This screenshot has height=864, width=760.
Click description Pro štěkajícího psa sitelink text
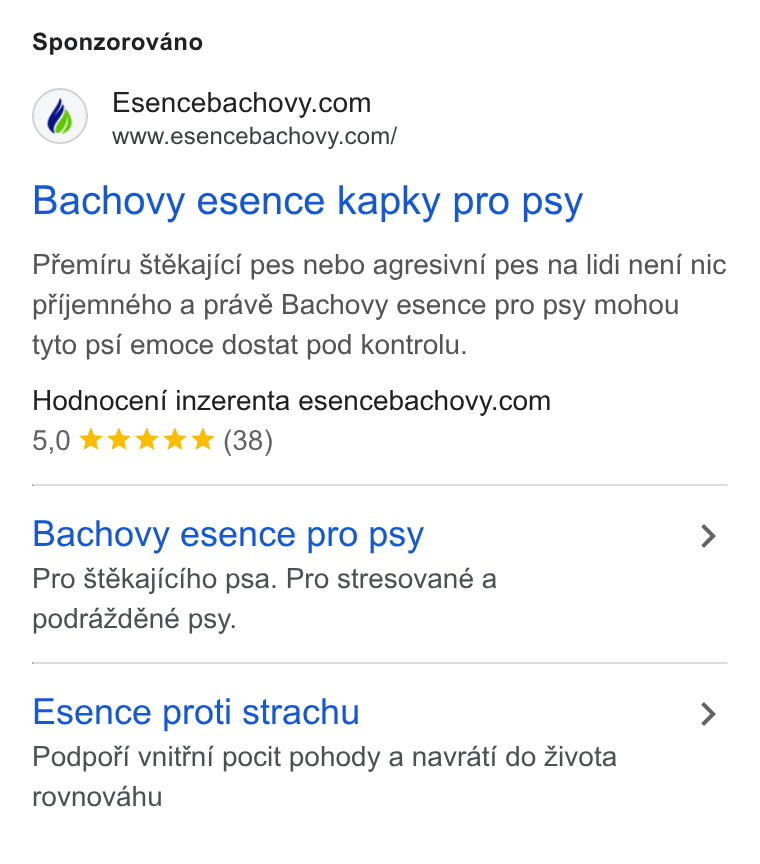pos(265,599)
